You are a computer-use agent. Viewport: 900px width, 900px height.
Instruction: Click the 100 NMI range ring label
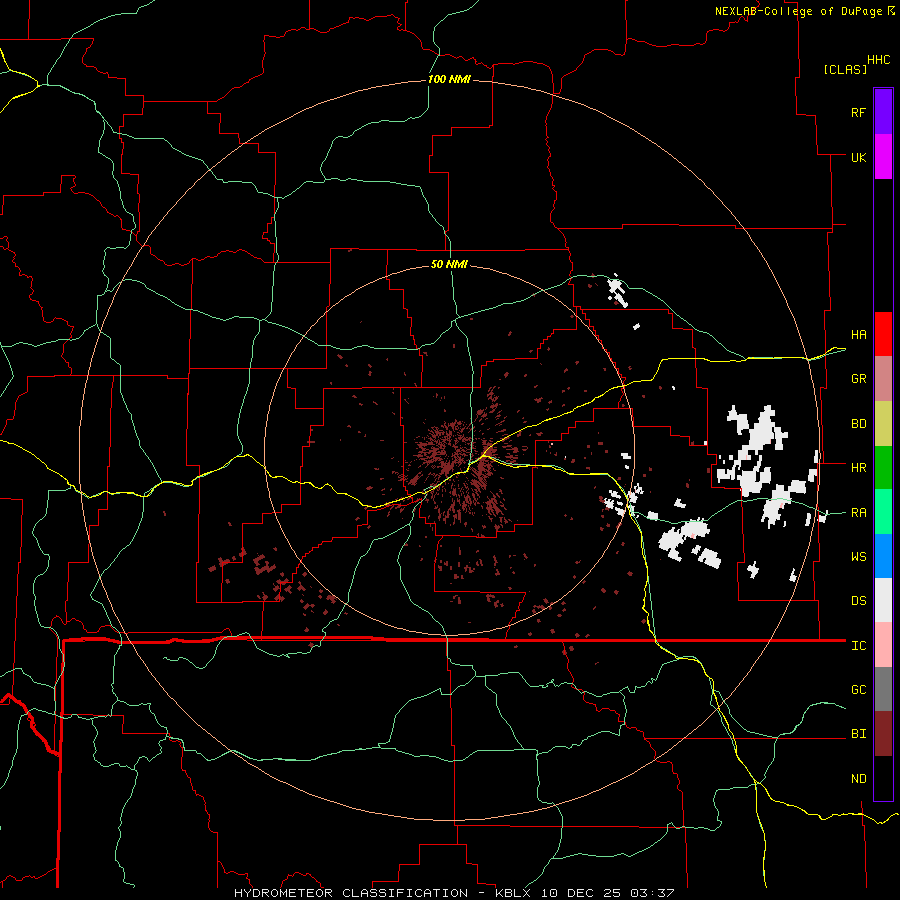pyautogui.click(x=449, y=79)
